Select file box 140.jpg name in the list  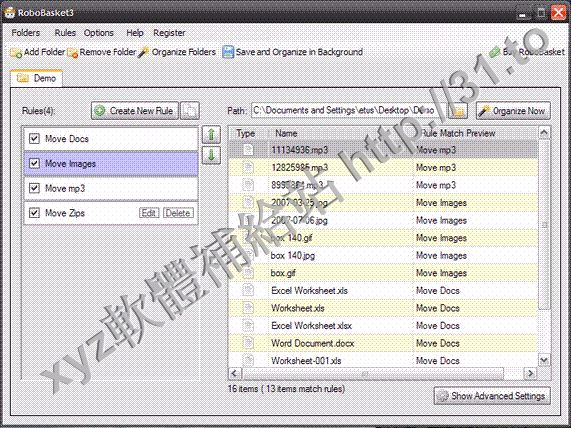(293, 255)
